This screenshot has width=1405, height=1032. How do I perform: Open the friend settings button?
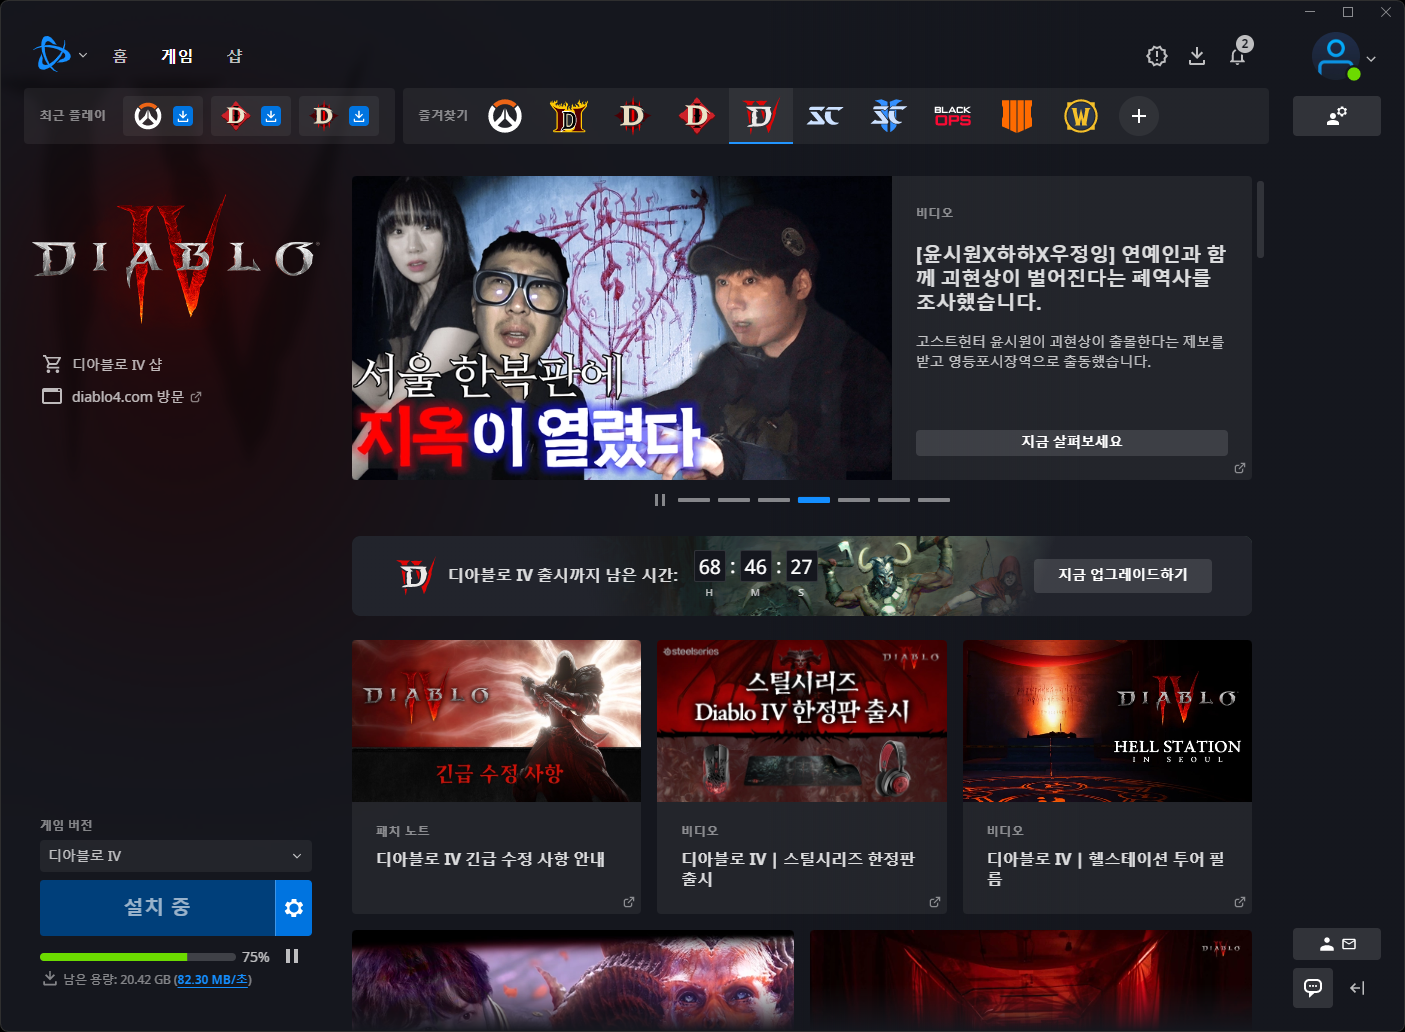[x=1337, y=116]
